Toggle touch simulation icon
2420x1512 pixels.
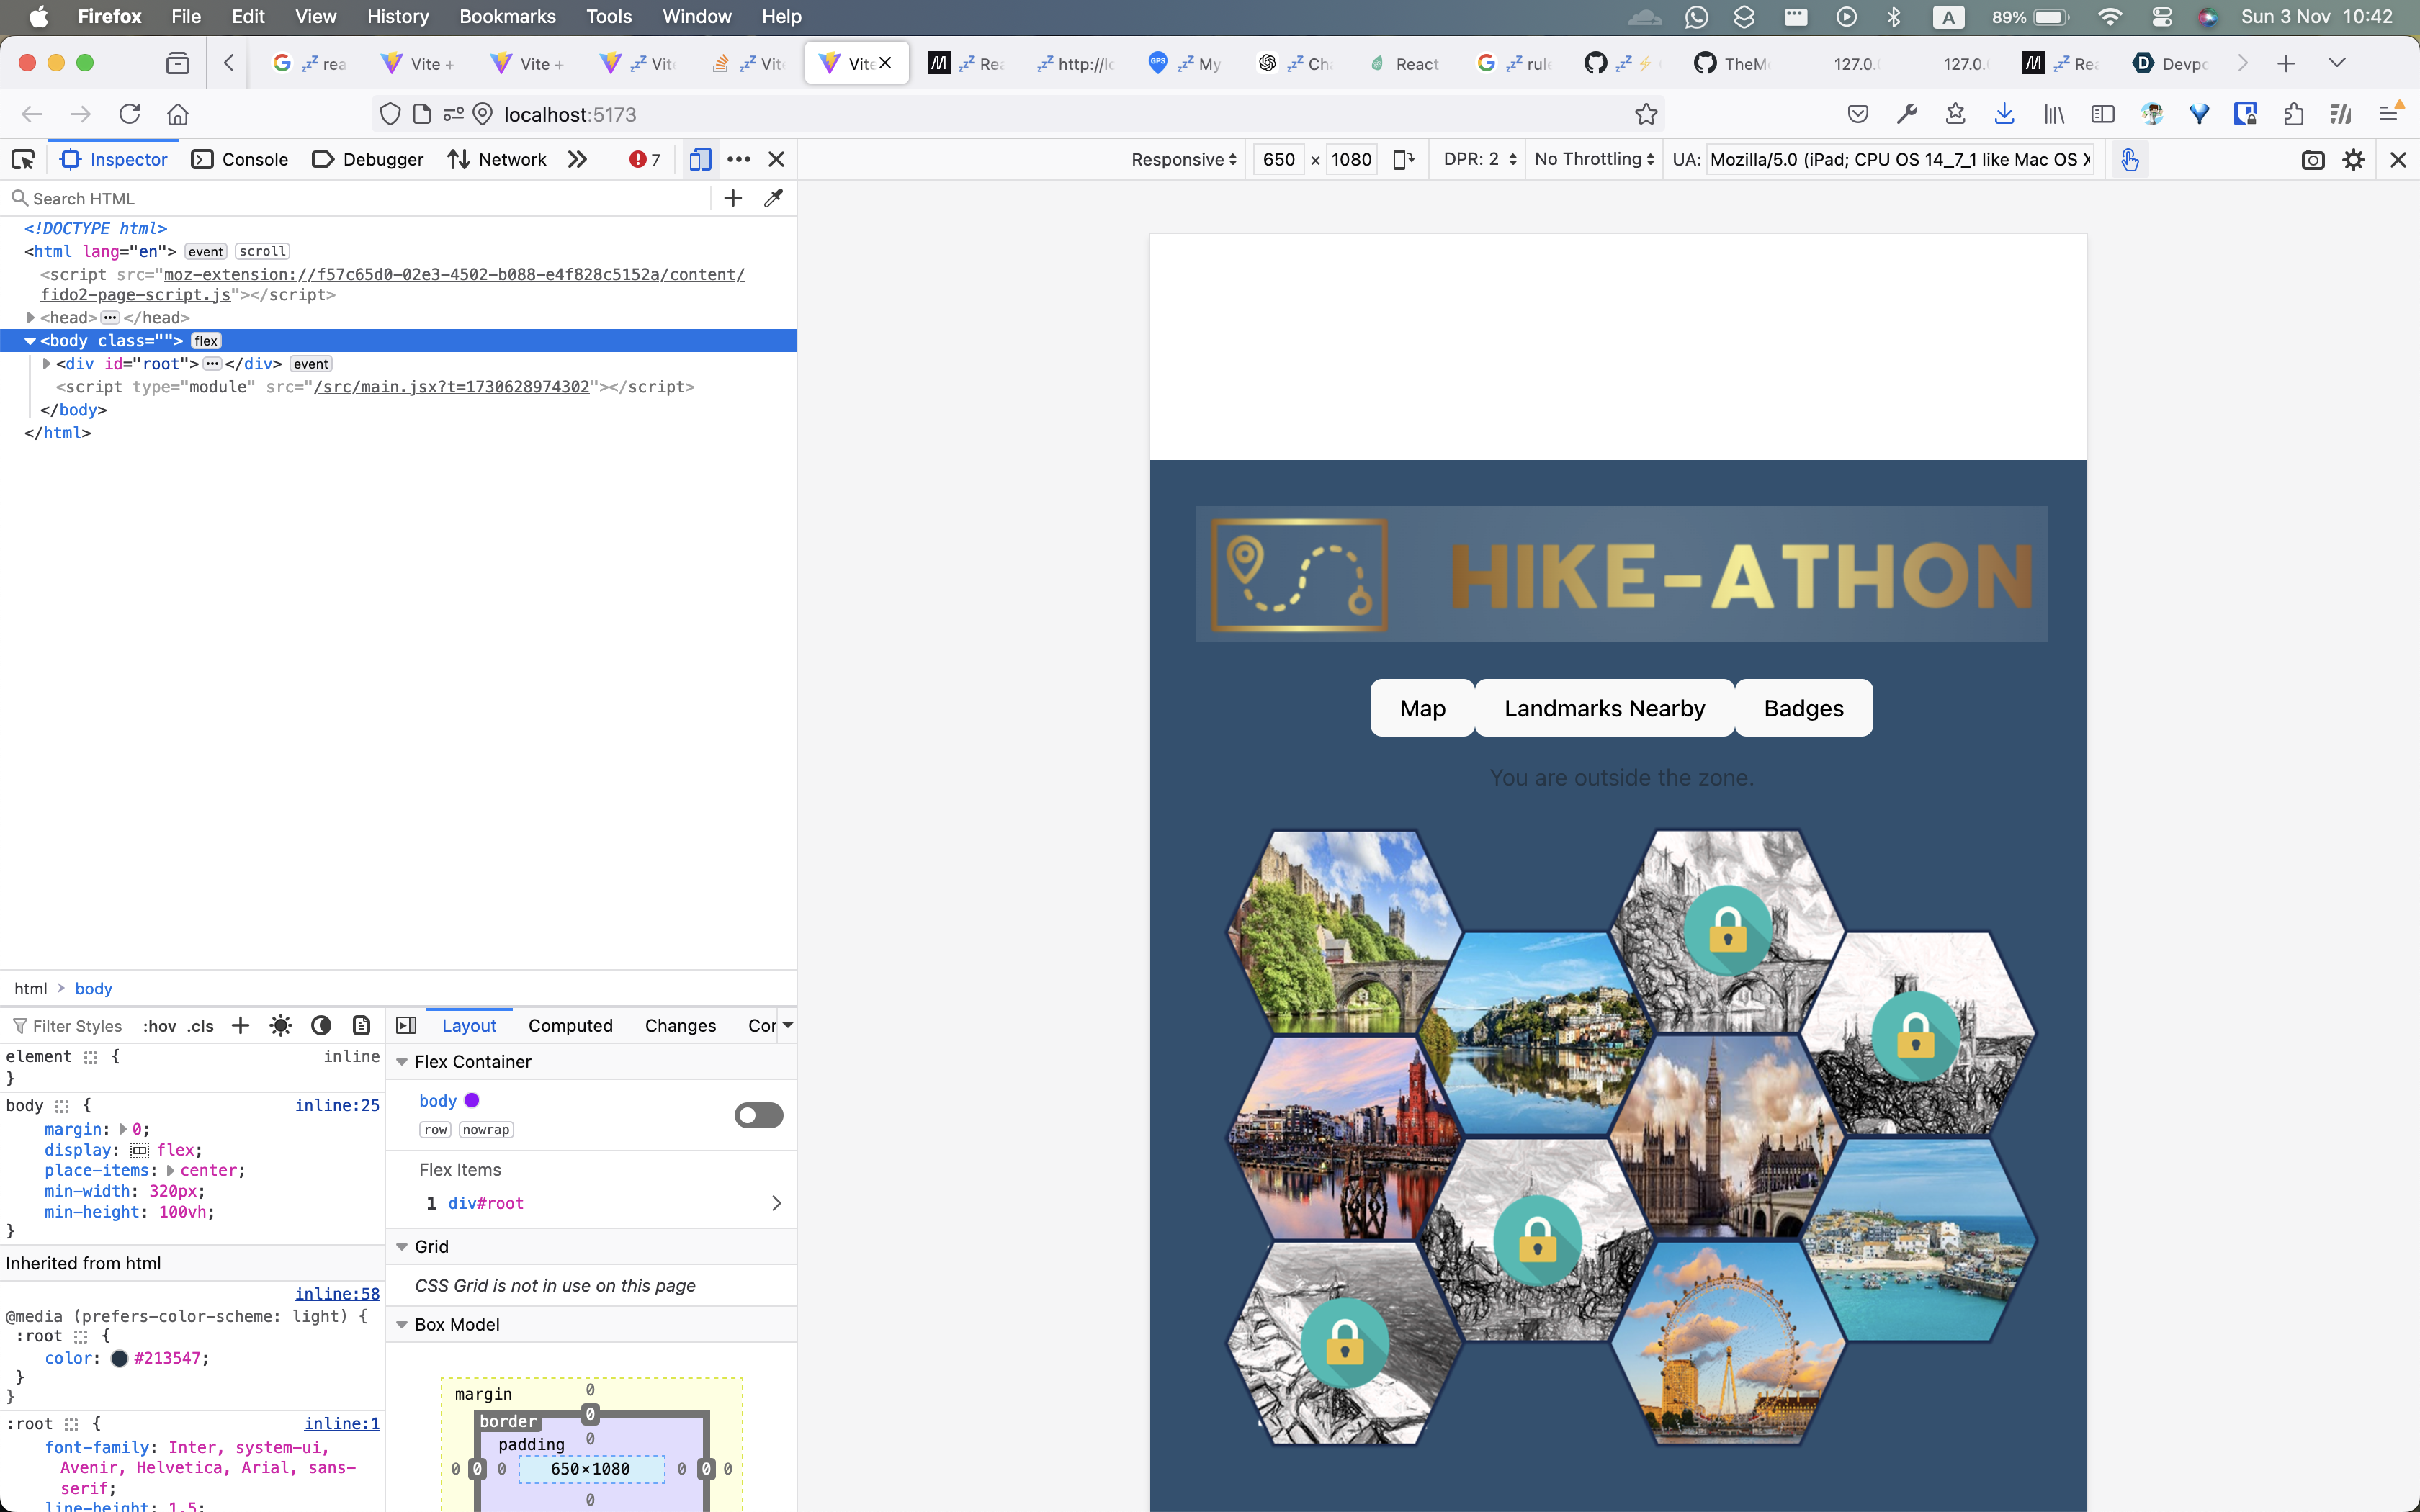pos(2129,160)
